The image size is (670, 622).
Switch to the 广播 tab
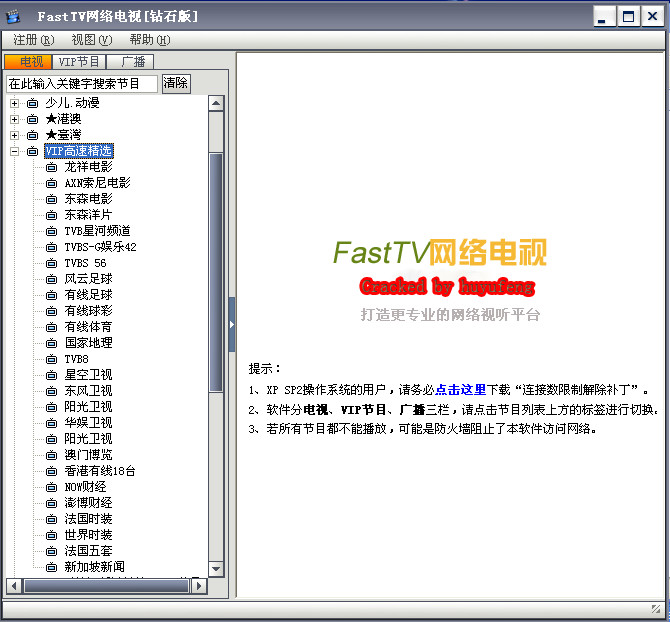[x=130, y=62]
